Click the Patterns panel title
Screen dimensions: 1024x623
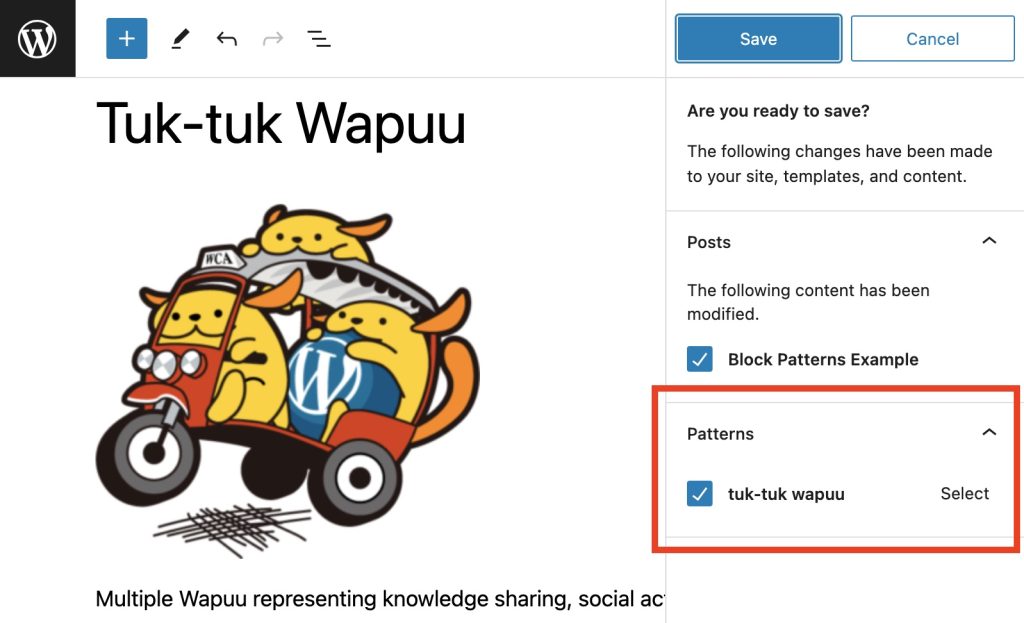pyautogui.click(x=720, y=434)
